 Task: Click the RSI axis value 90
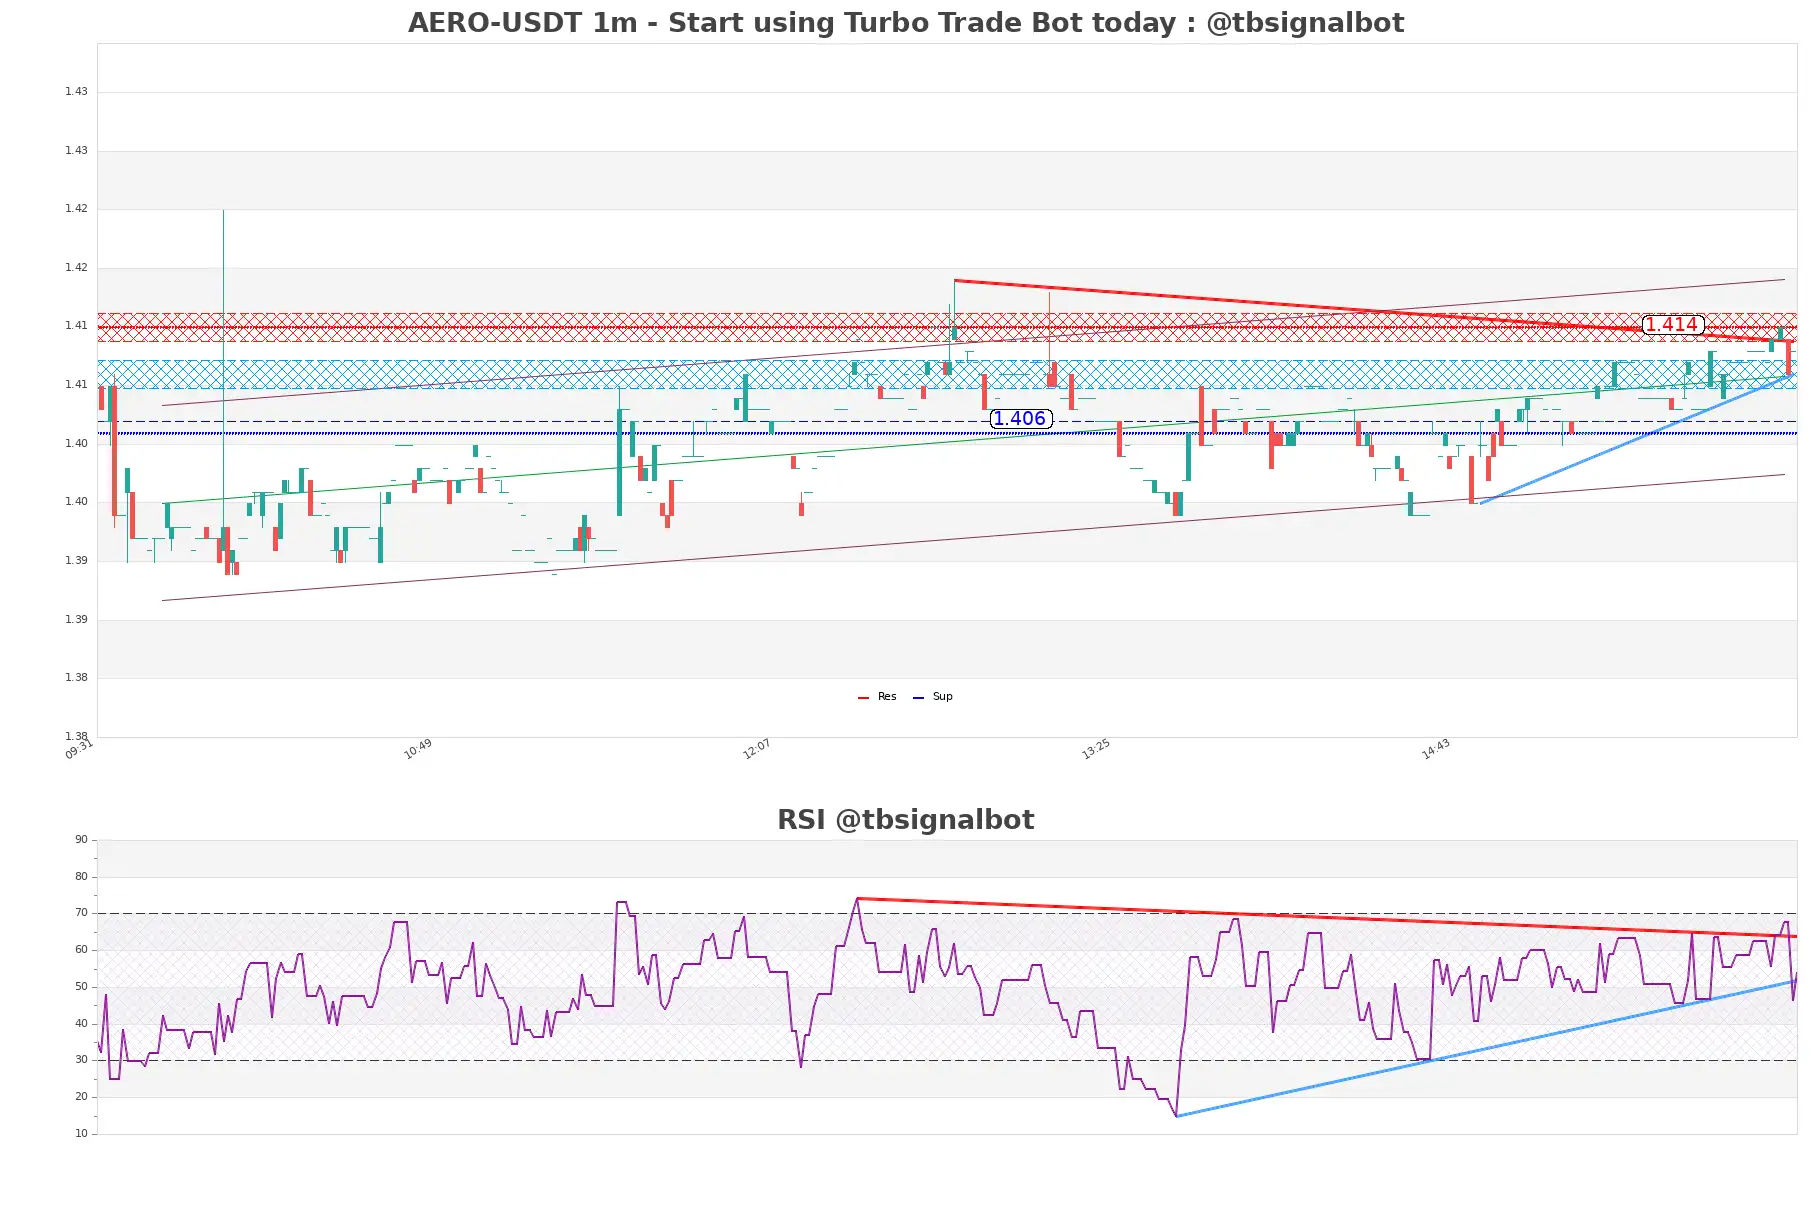click(x=81, y=840)
